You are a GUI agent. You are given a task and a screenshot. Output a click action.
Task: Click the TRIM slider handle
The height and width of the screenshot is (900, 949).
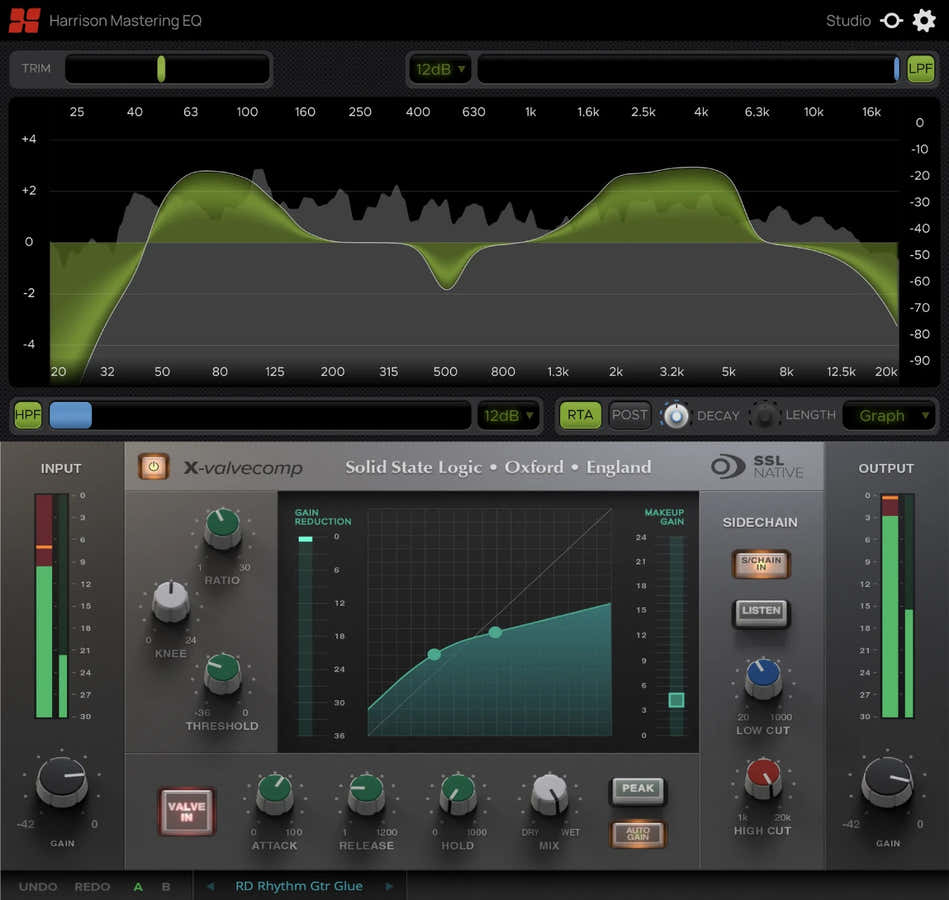pos(161,68)
